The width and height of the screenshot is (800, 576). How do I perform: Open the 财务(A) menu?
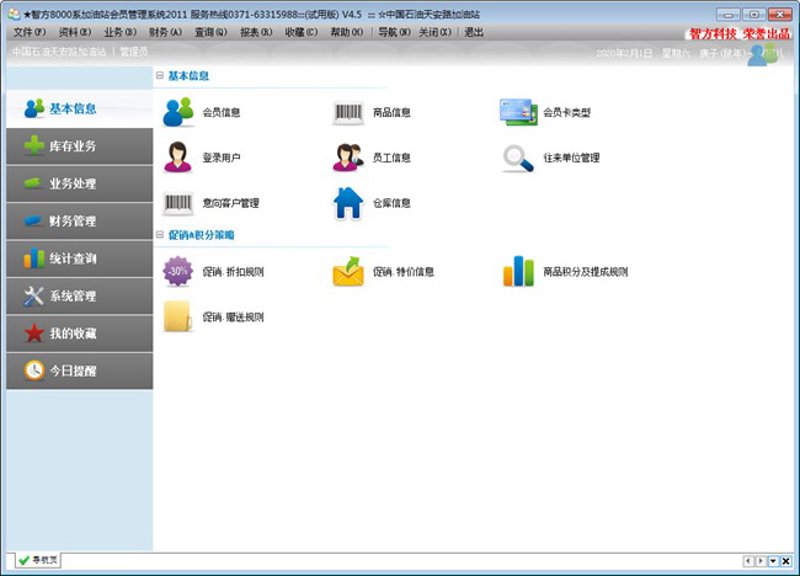(165, 32)
